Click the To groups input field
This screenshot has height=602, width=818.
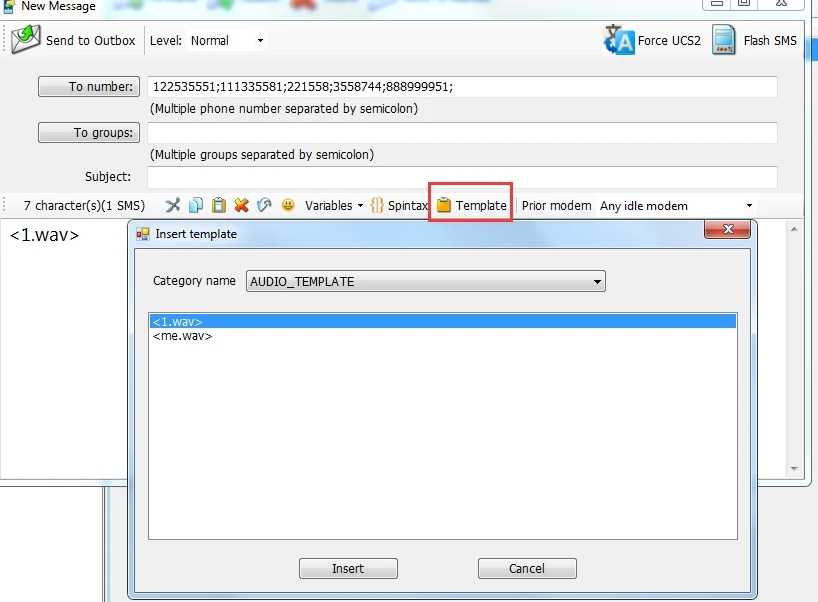pyautogui.click(x=462, y=133)
